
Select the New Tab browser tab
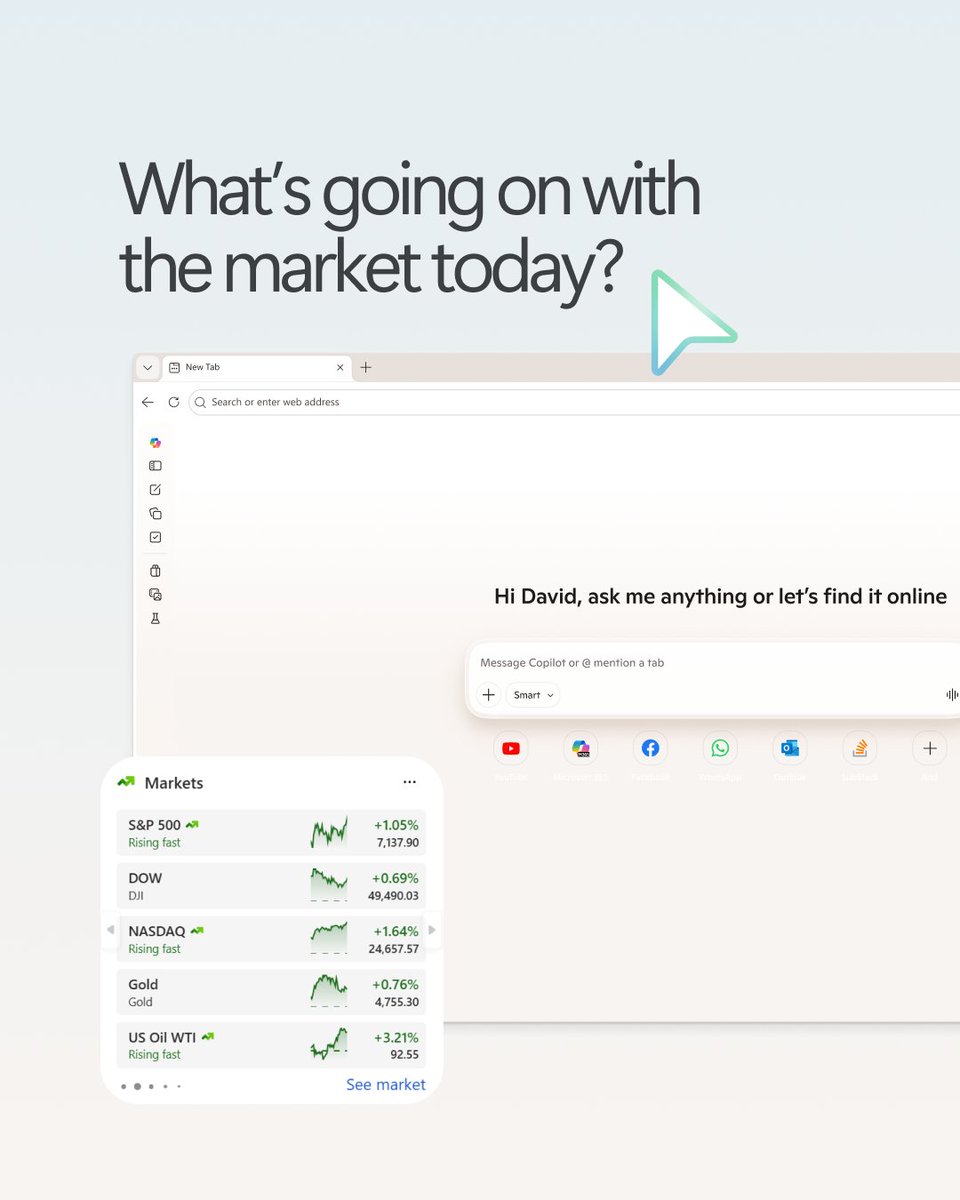[256, 367]
